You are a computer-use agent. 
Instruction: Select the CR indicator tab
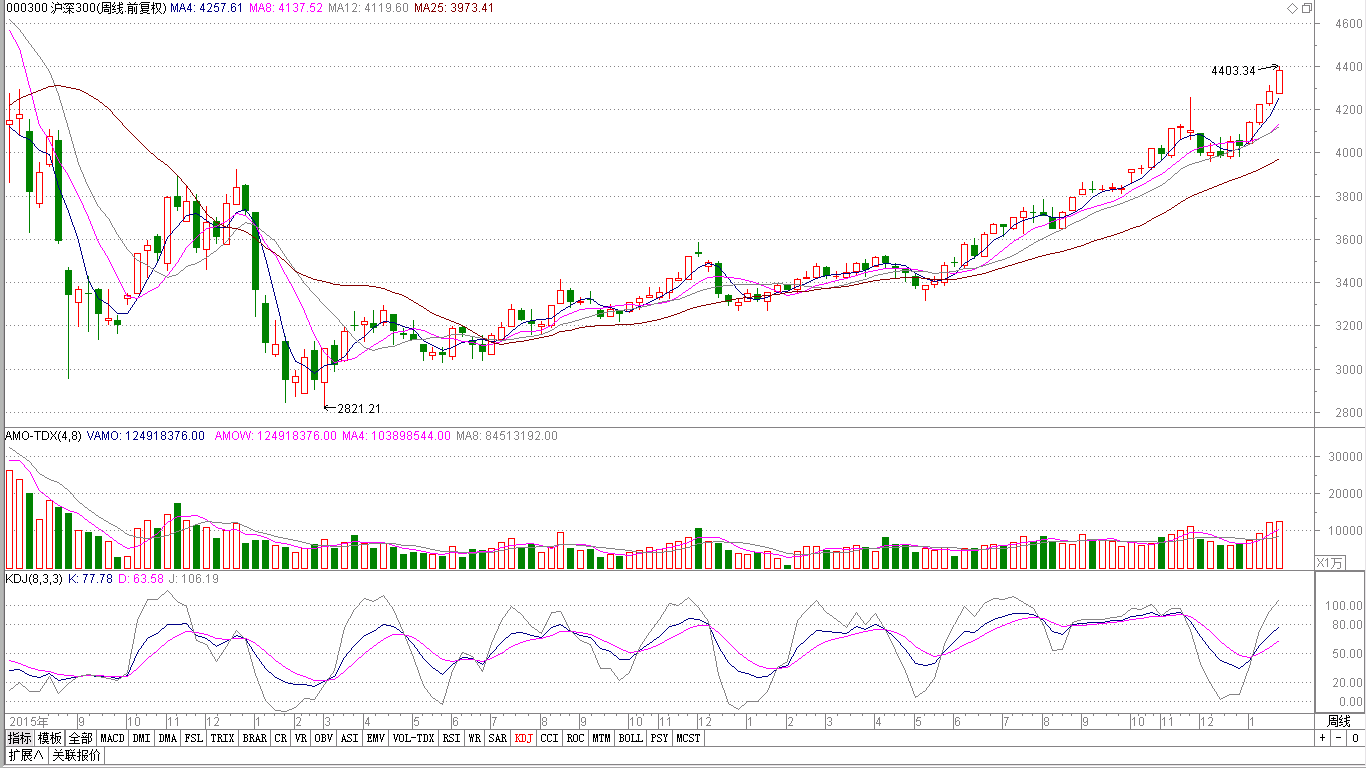coord(281,738)
